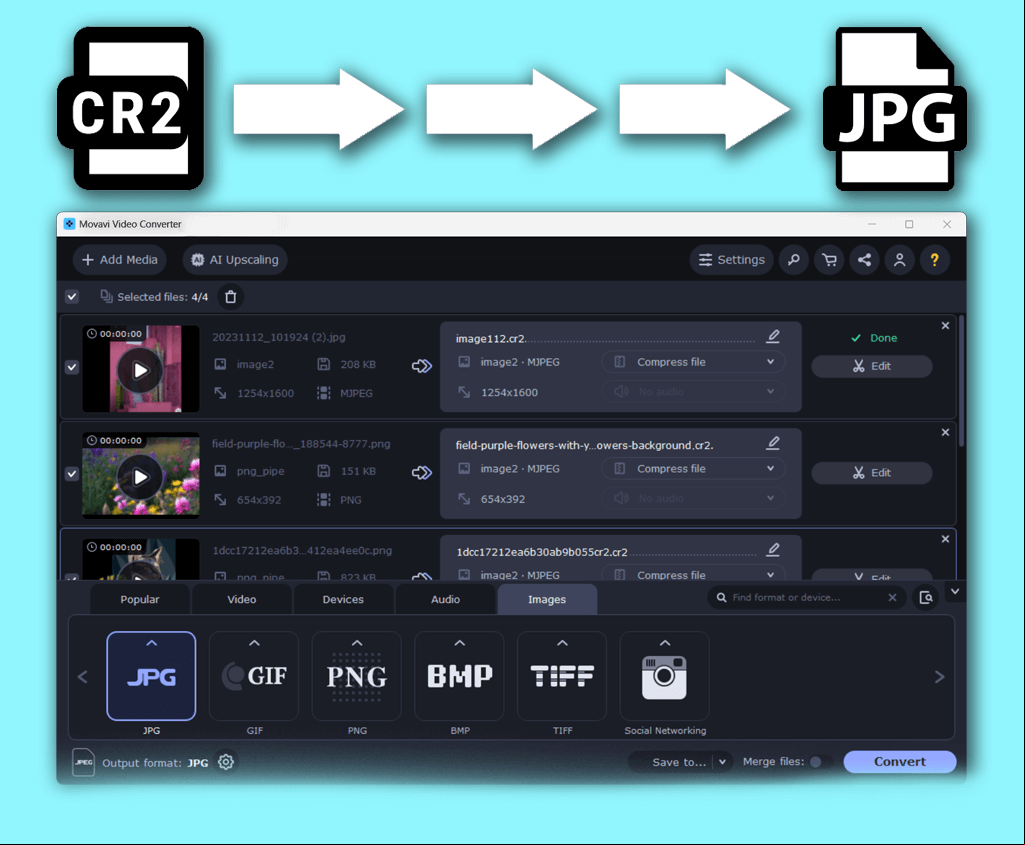Click the Done status text
This screenshot has height=845, width=1025.
(883, 338)
